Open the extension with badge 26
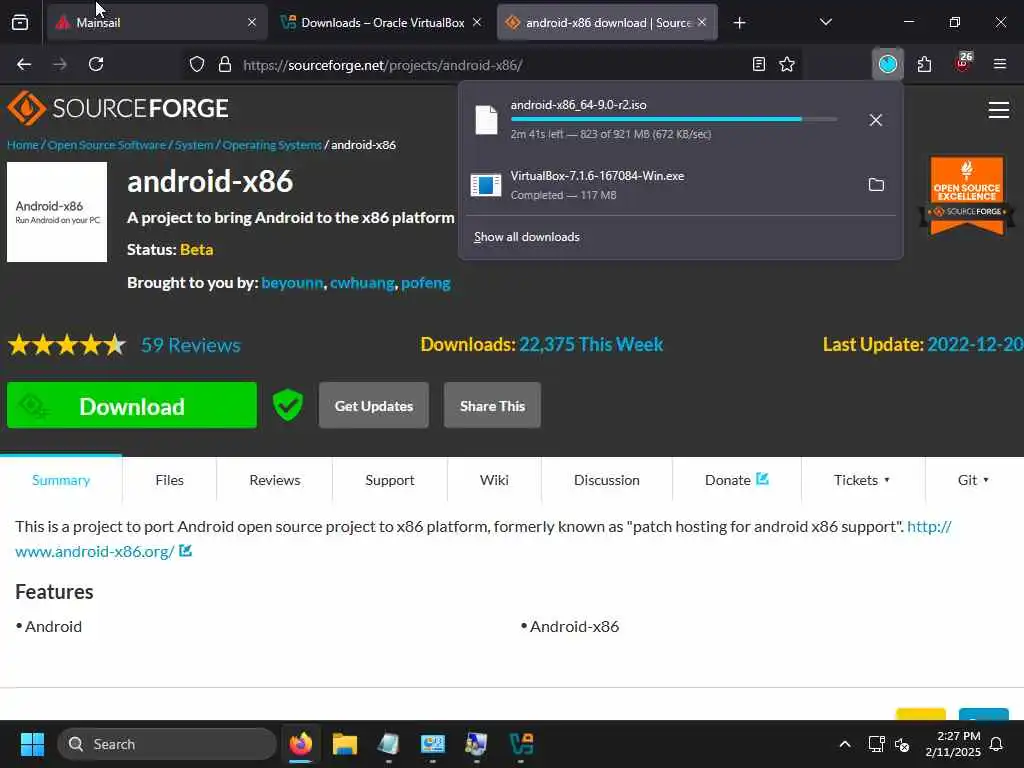 click(x=963, y=63)
